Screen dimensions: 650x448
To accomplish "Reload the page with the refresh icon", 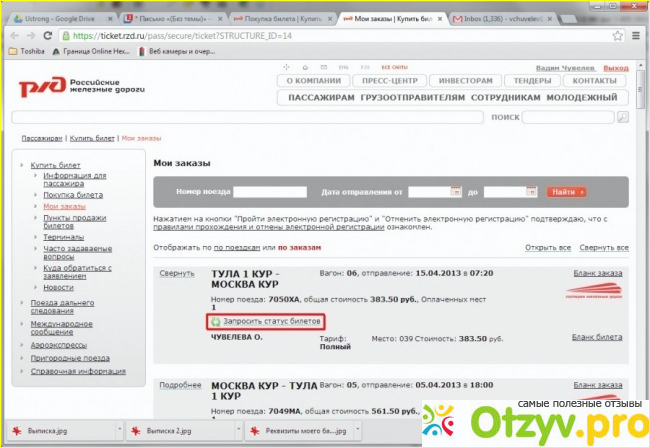I will tap(54, 35).
